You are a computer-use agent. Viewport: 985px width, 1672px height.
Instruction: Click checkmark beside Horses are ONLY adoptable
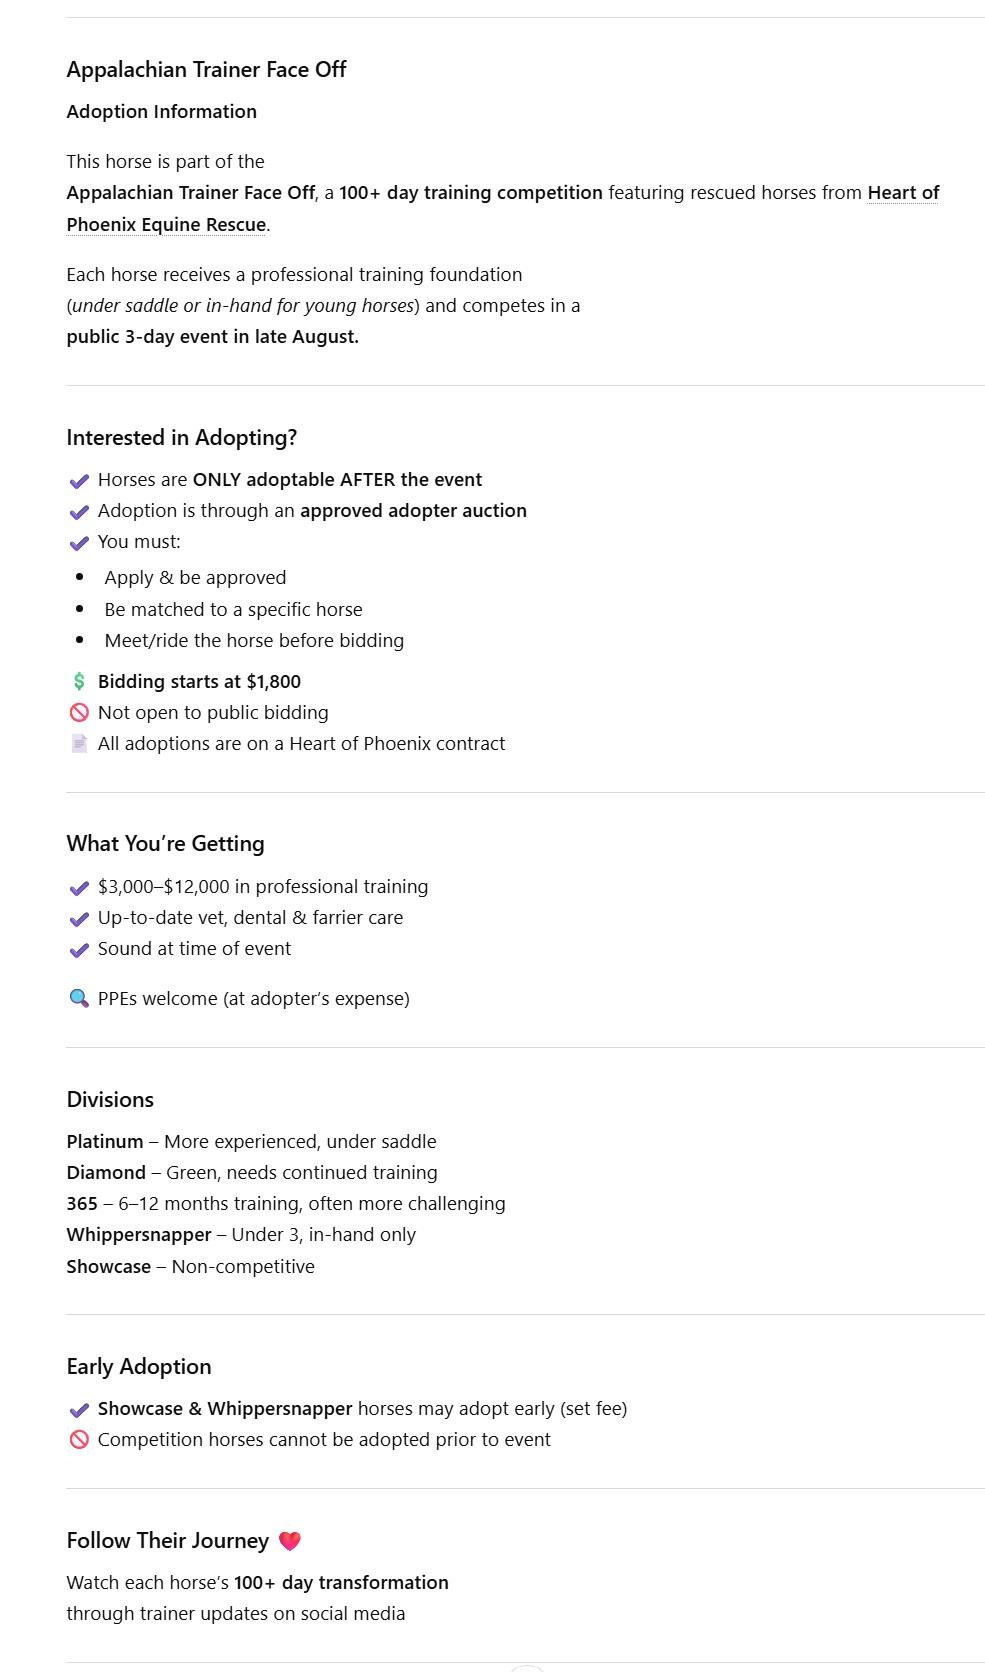79,481
